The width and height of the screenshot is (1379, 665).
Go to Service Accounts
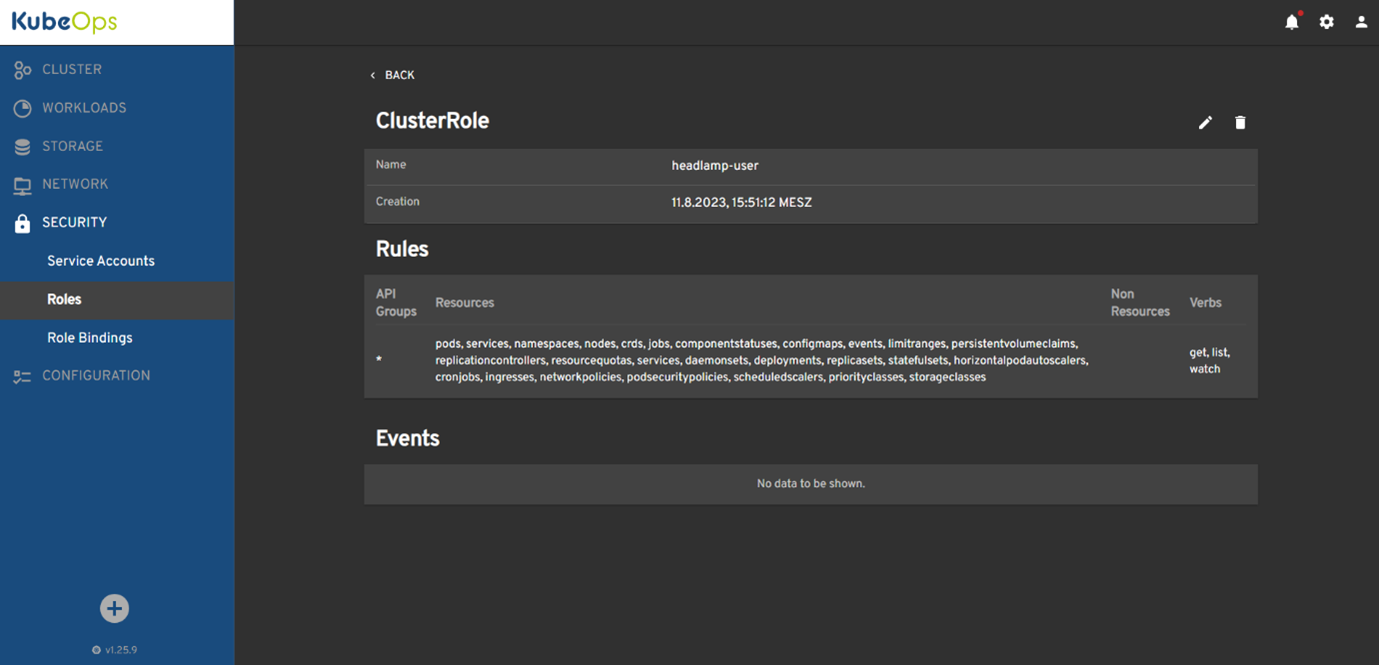click(101, 261)
